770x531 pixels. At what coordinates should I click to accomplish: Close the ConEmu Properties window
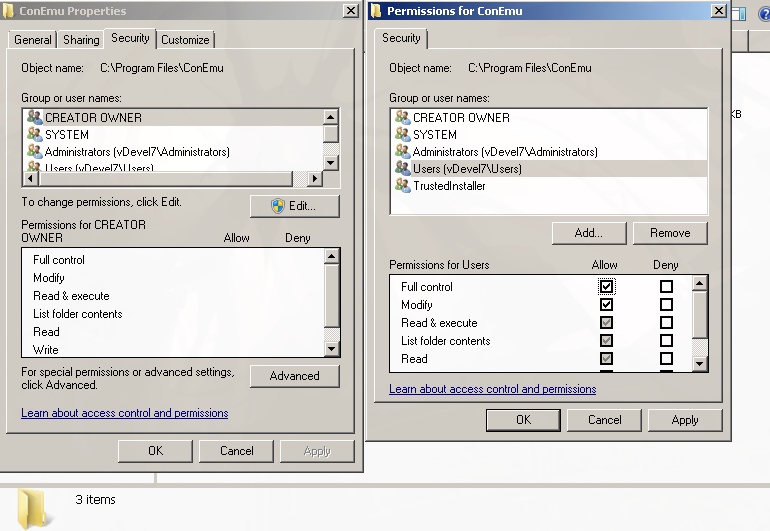(x=351, y=11)
